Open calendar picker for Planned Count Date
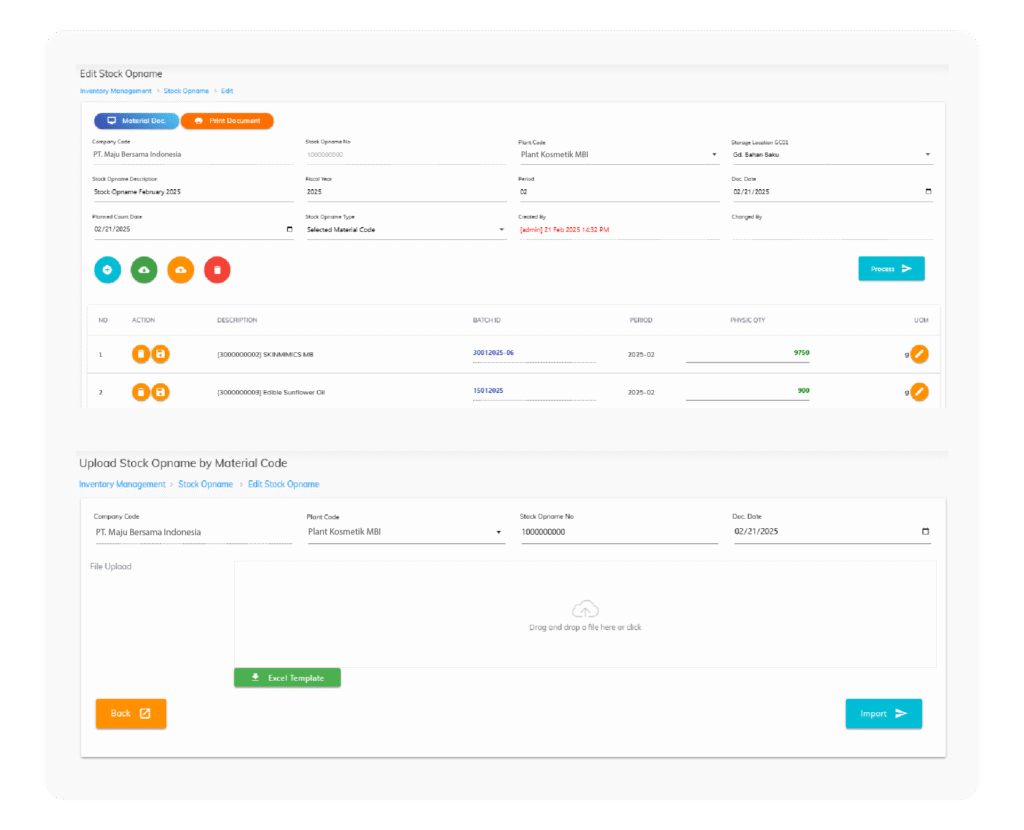The height and width of the screenshot is (830, 1024). 289,229
